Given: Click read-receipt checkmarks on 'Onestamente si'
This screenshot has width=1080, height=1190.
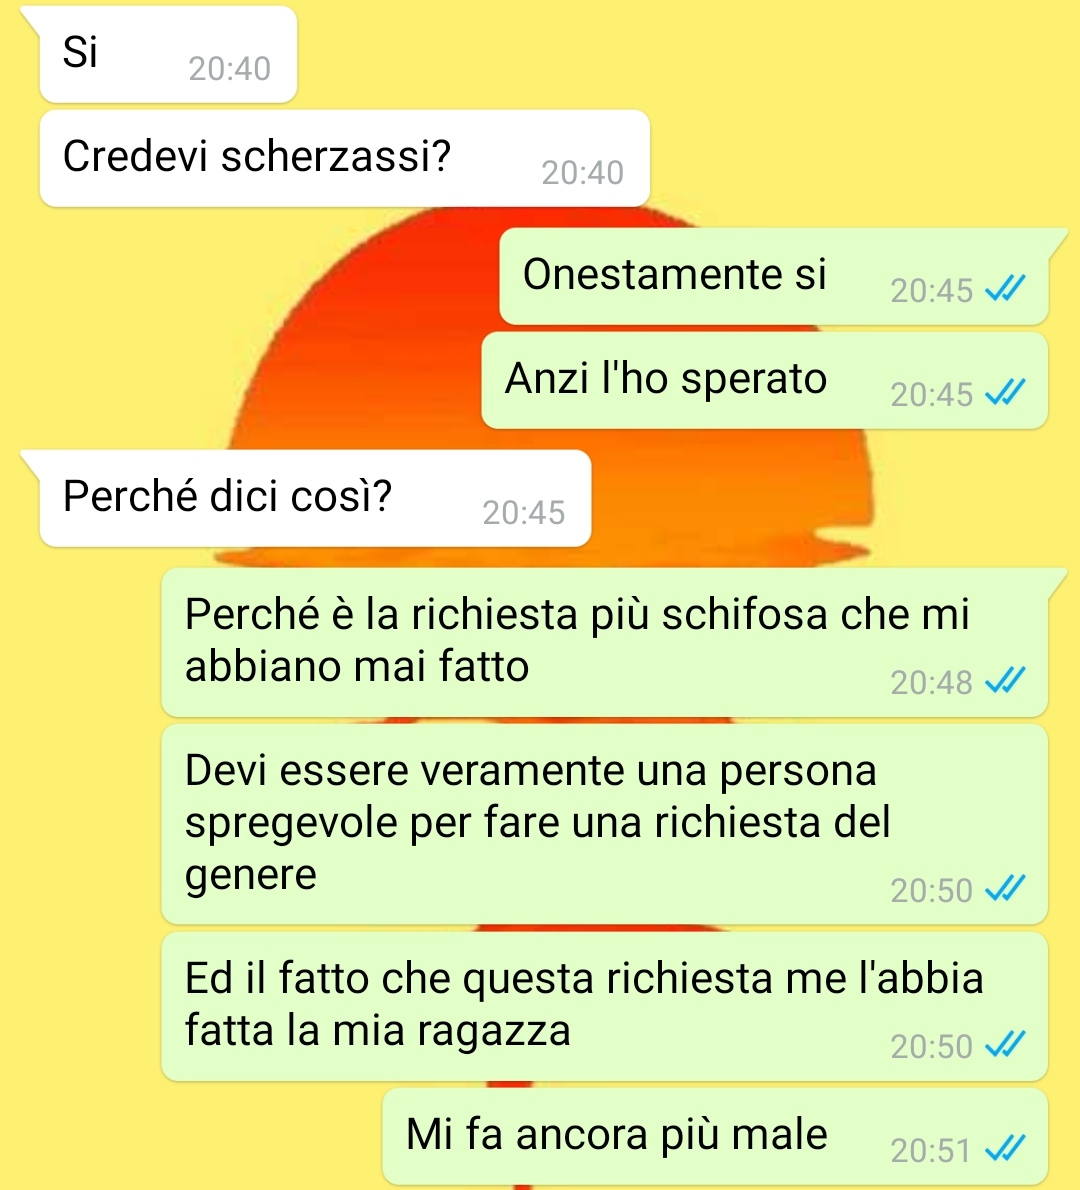Looking at the screenshot, I should click(1005, 289).
